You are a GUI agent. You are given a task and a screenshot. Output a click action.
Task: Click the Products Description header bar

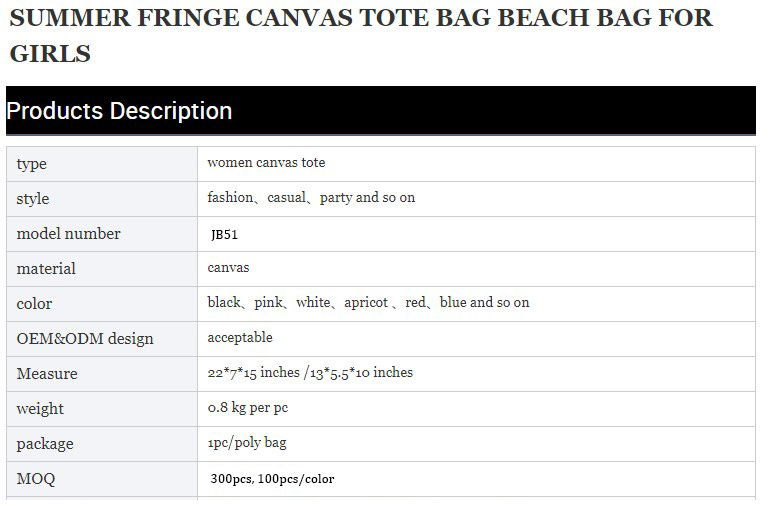coord(381,110)
